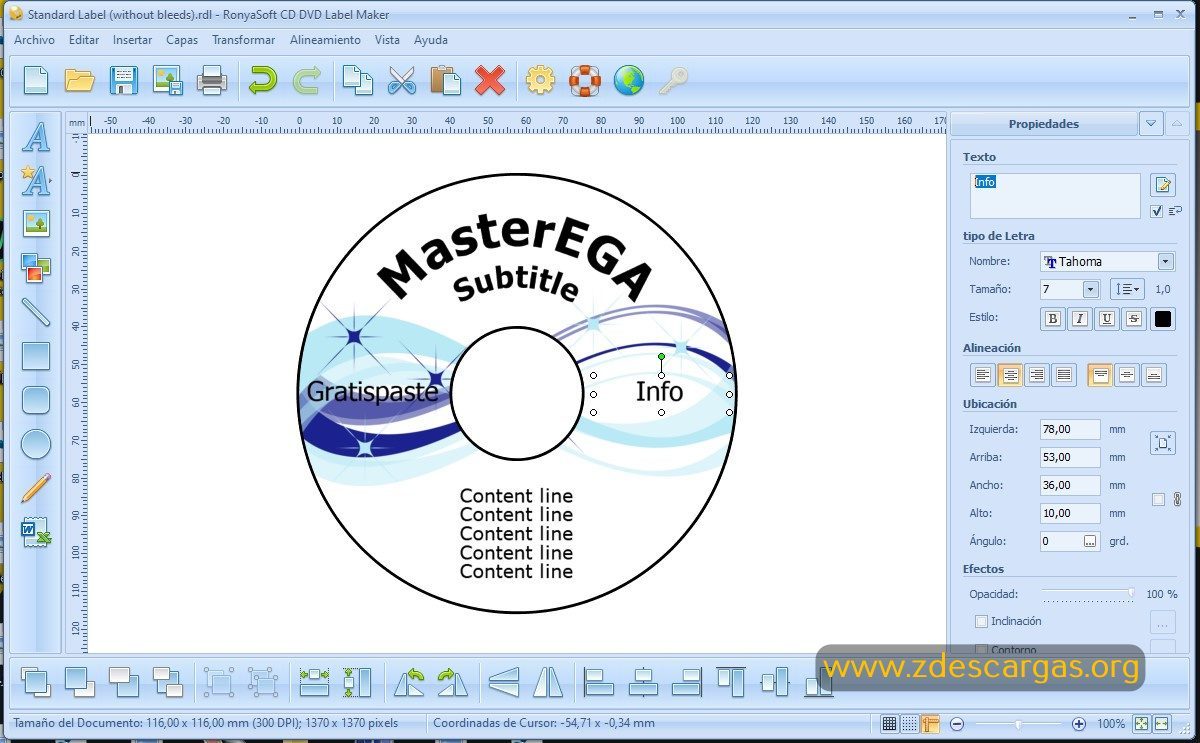Redo the last undone action
The height and width of the screenshot is (743, 1200).
coord(306,80)
